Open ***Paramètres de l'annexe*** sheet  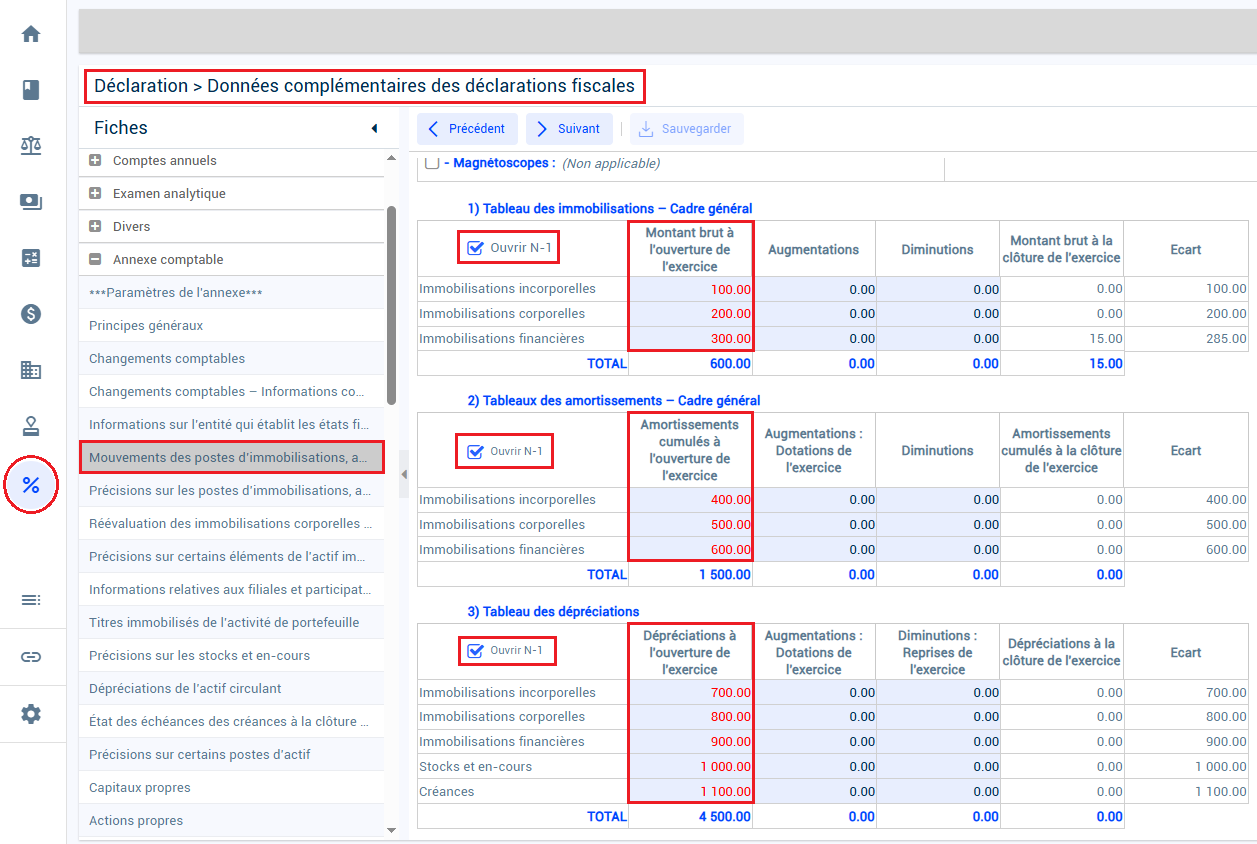click(231, 293)
